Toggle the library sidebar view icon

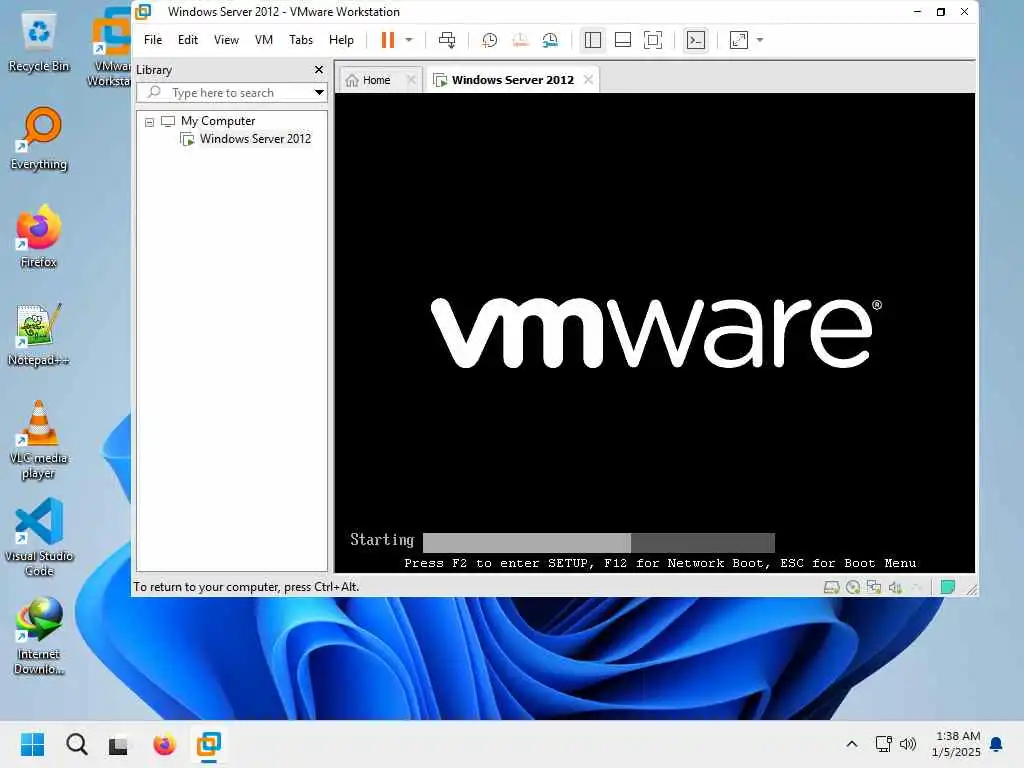pos(592,40)
